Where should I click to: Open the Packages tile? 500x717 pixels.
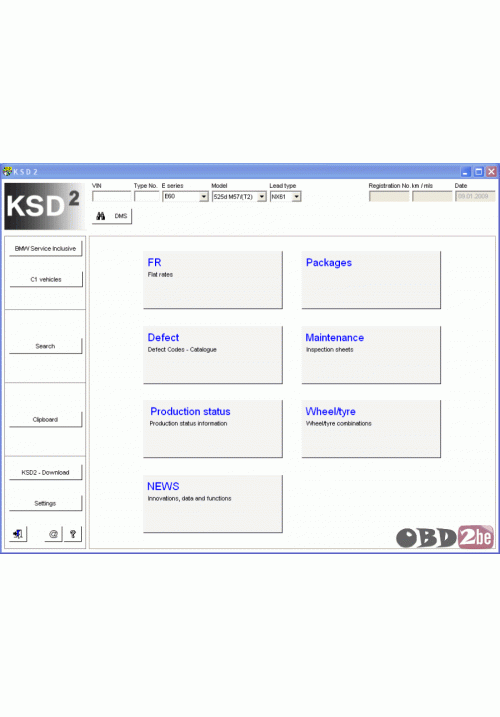(x=371, y=279)
